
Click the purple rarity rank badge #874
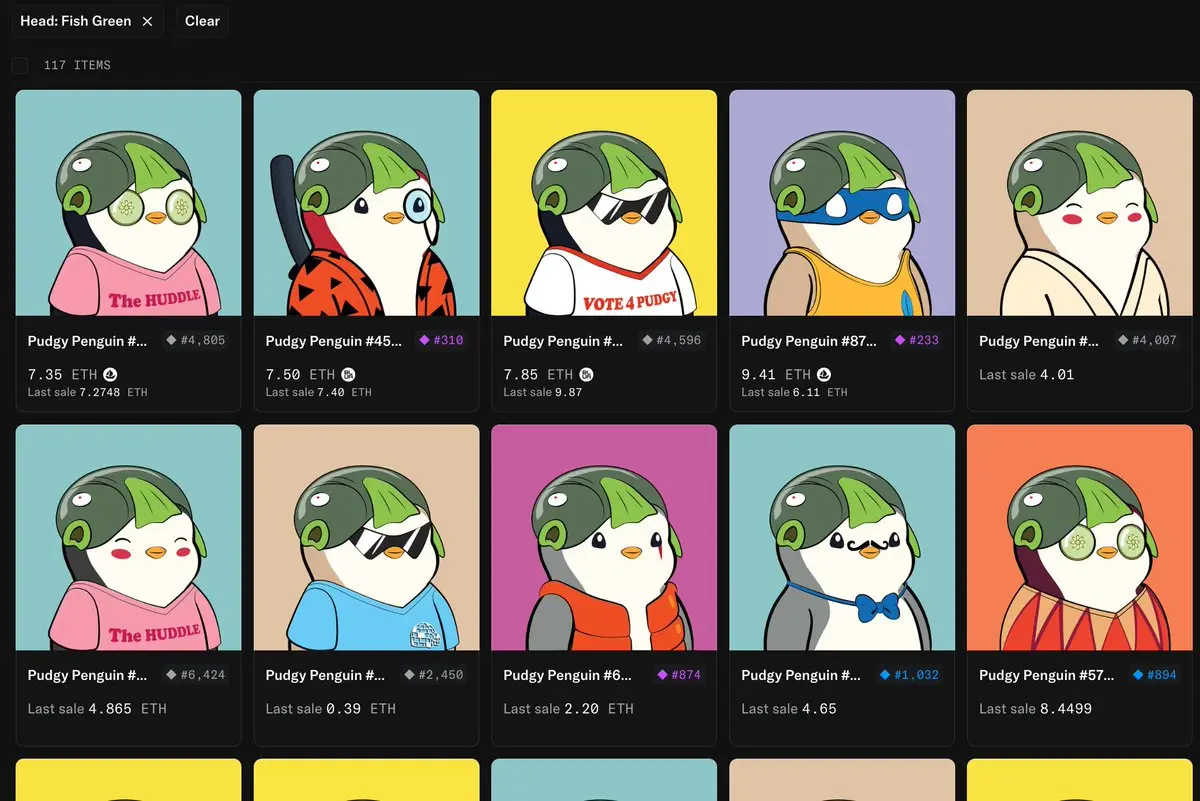679,675
